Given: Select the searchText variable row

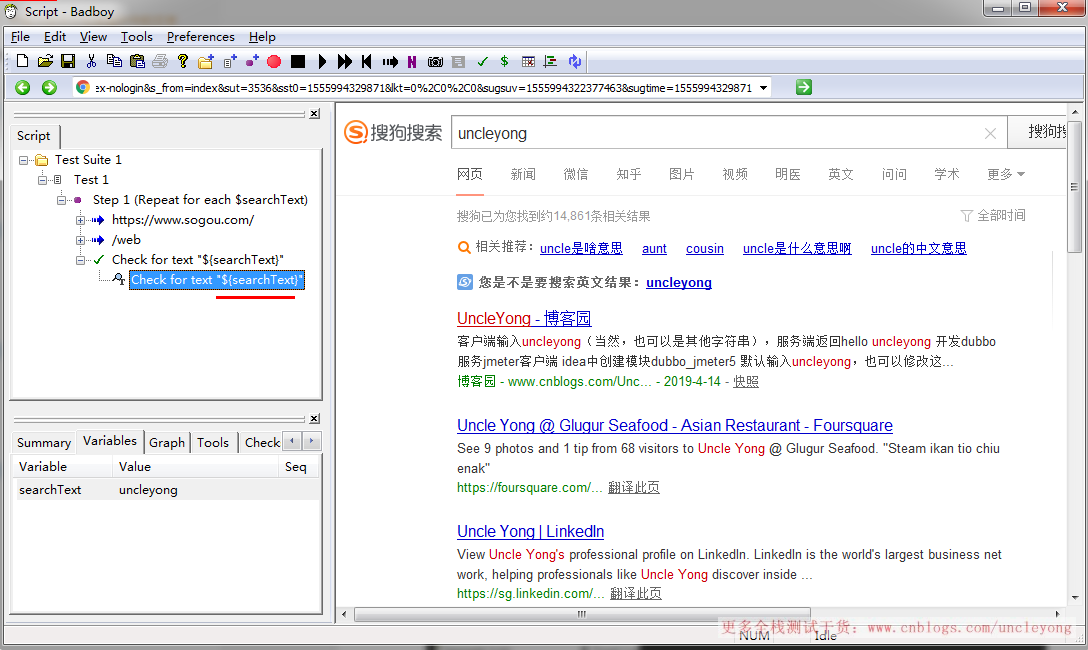Looking at the screenshot, I should pyautogui.click(x=166, y=490).
